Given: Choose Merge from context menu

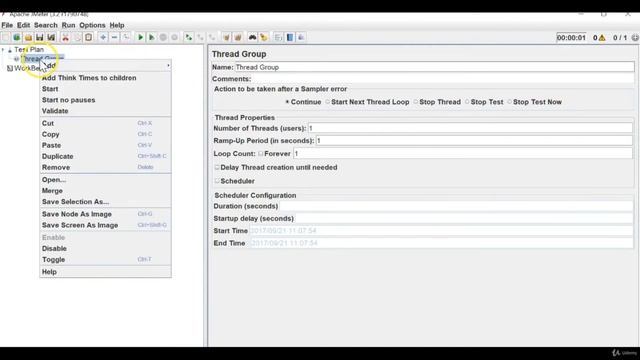Looking at the screenshot, I should click(105, 191).
